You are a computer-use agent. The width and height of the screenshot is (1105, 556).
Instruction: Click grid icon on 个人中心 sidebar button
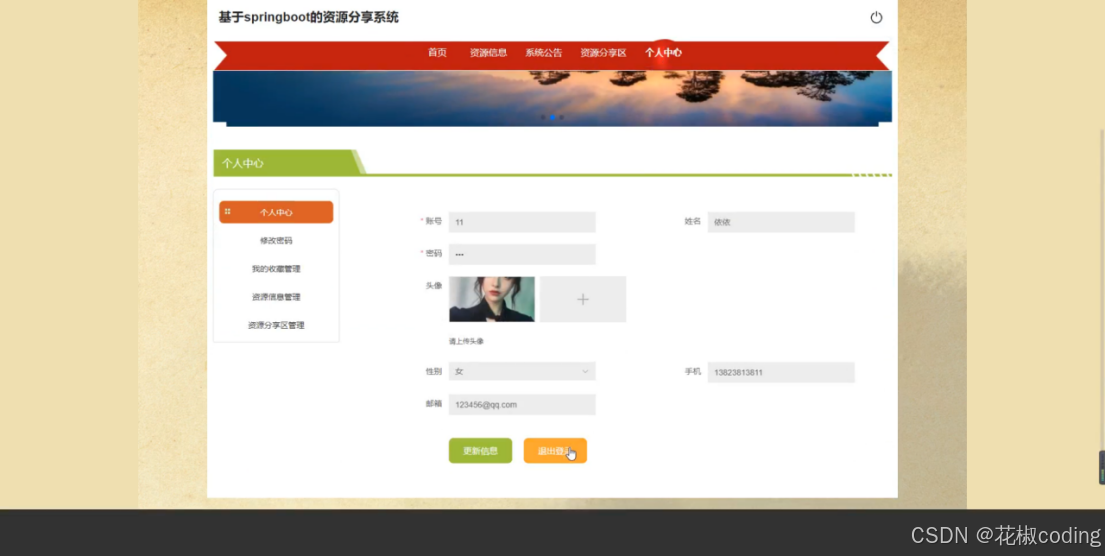tap(228, 211)
